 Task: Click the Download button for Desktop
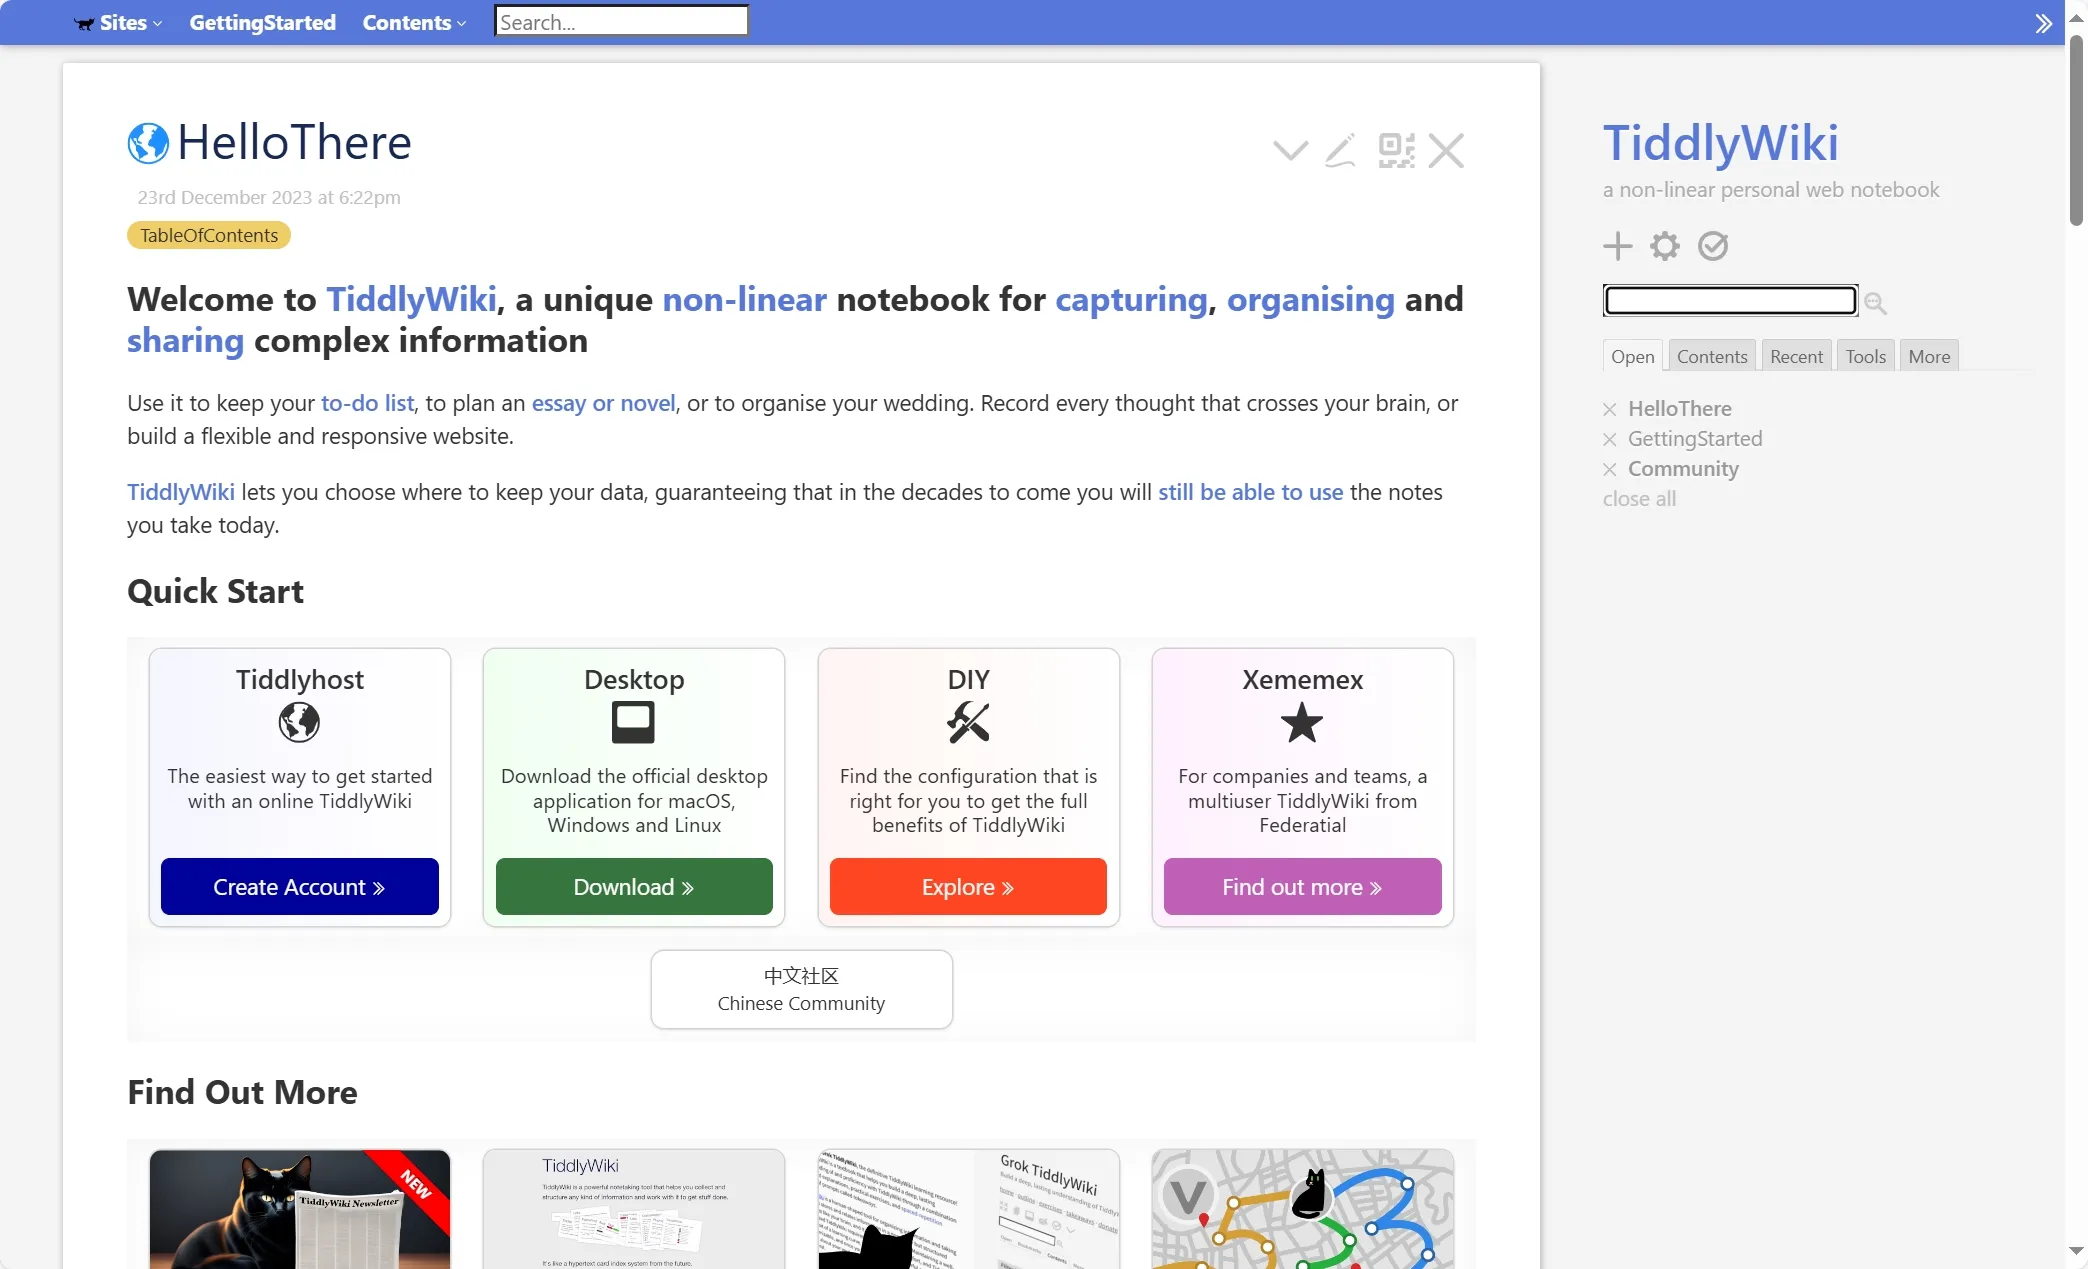[632, 884]
